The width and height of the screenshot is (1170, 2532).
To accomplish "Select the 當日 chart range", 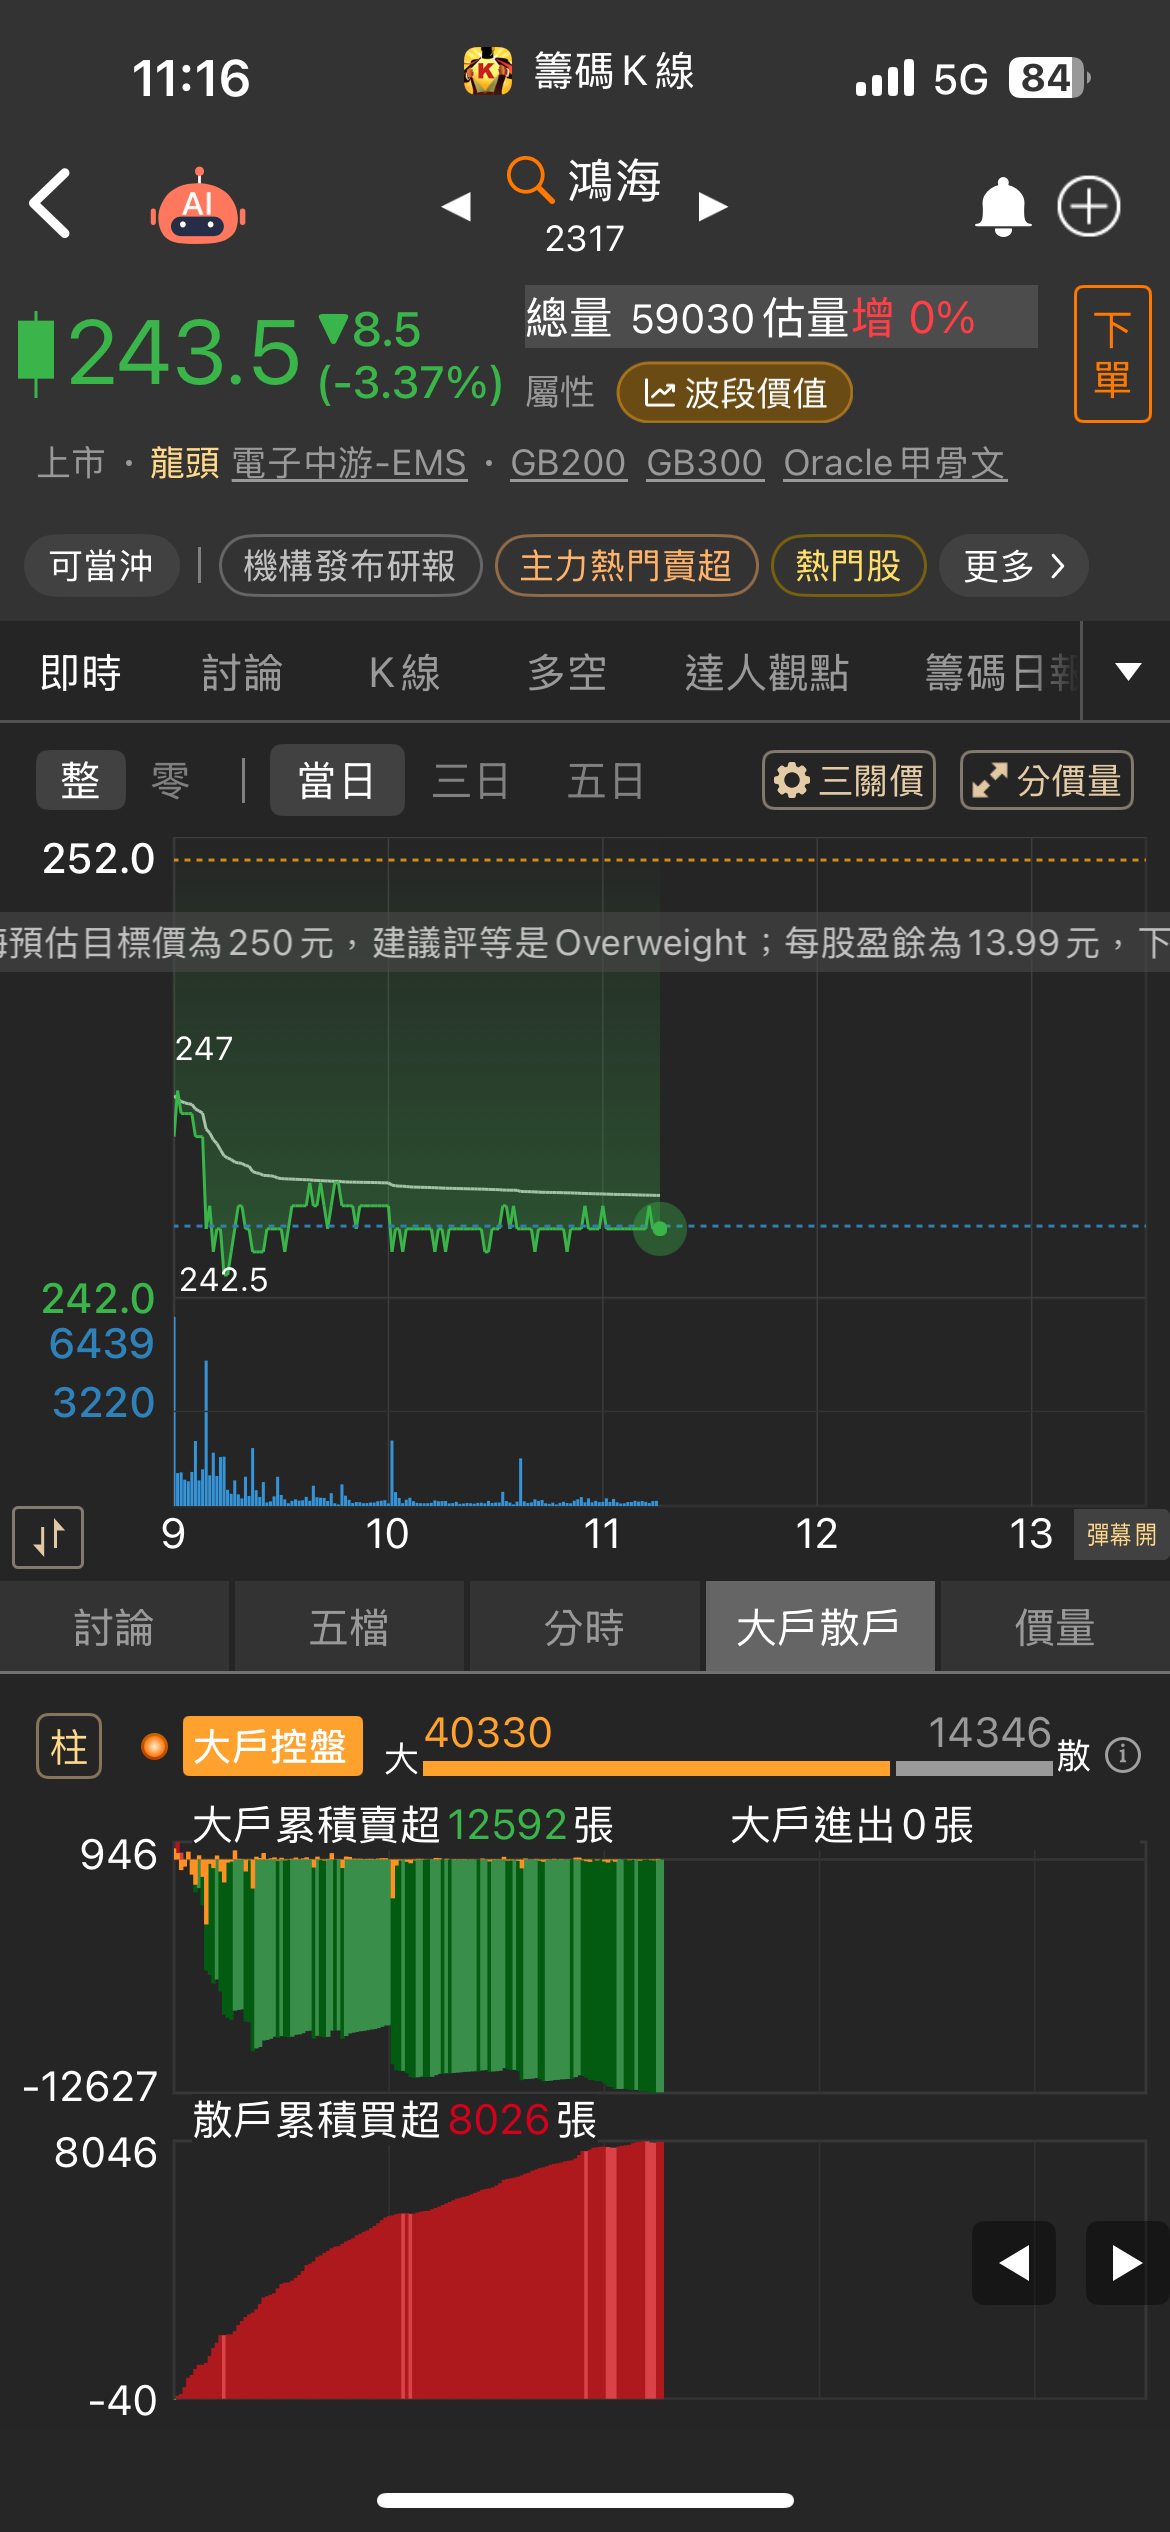I will pos(337,780).
